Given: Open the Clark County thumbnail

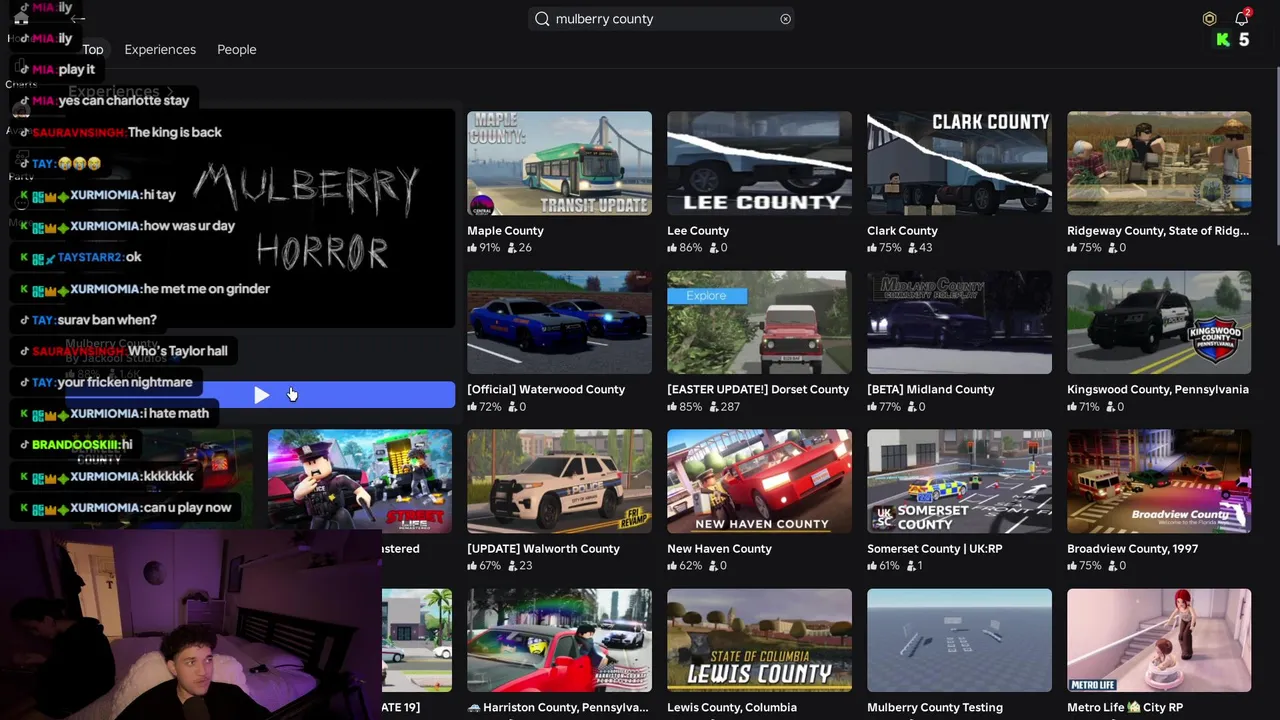Looking at the screenshot, I should coord(959,163).
